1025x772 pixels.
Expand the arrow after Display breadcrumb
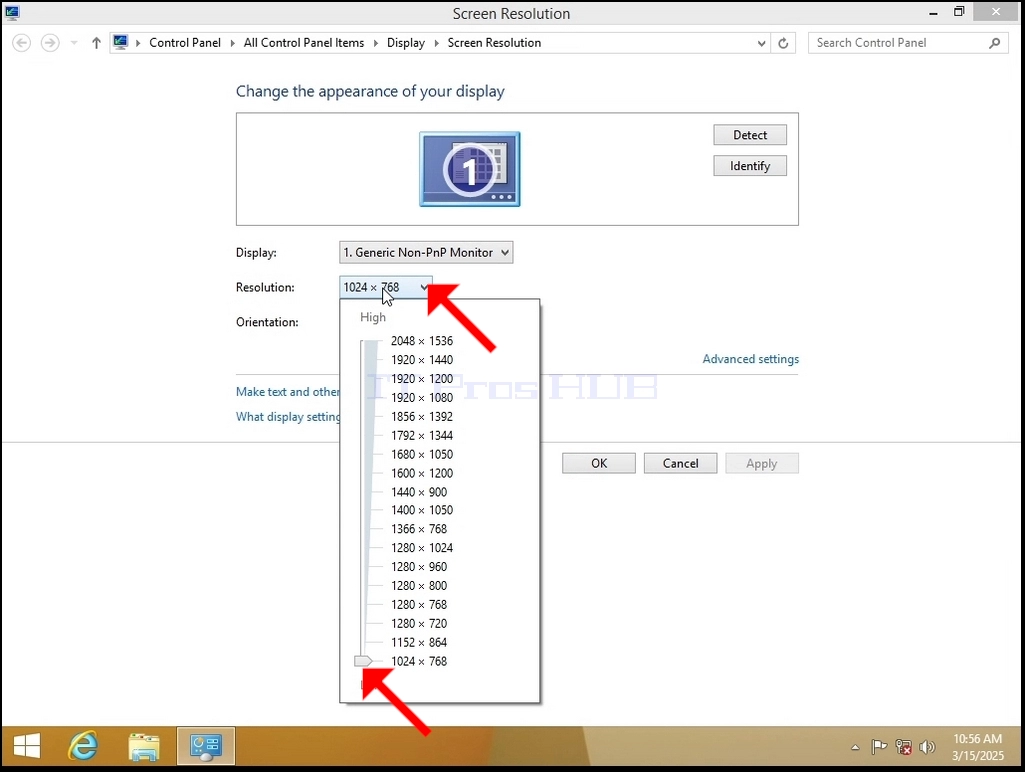click(x=436, y=43)
